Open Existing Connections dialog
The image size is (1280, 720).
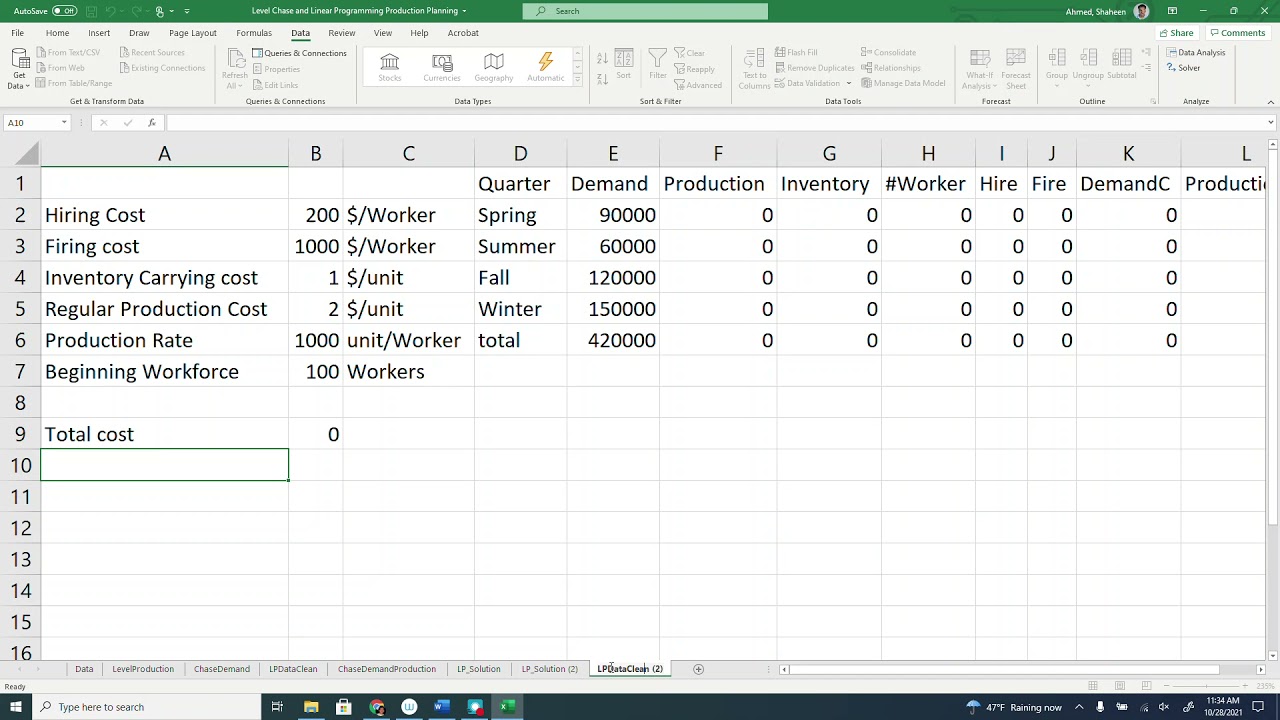point(162,68)
